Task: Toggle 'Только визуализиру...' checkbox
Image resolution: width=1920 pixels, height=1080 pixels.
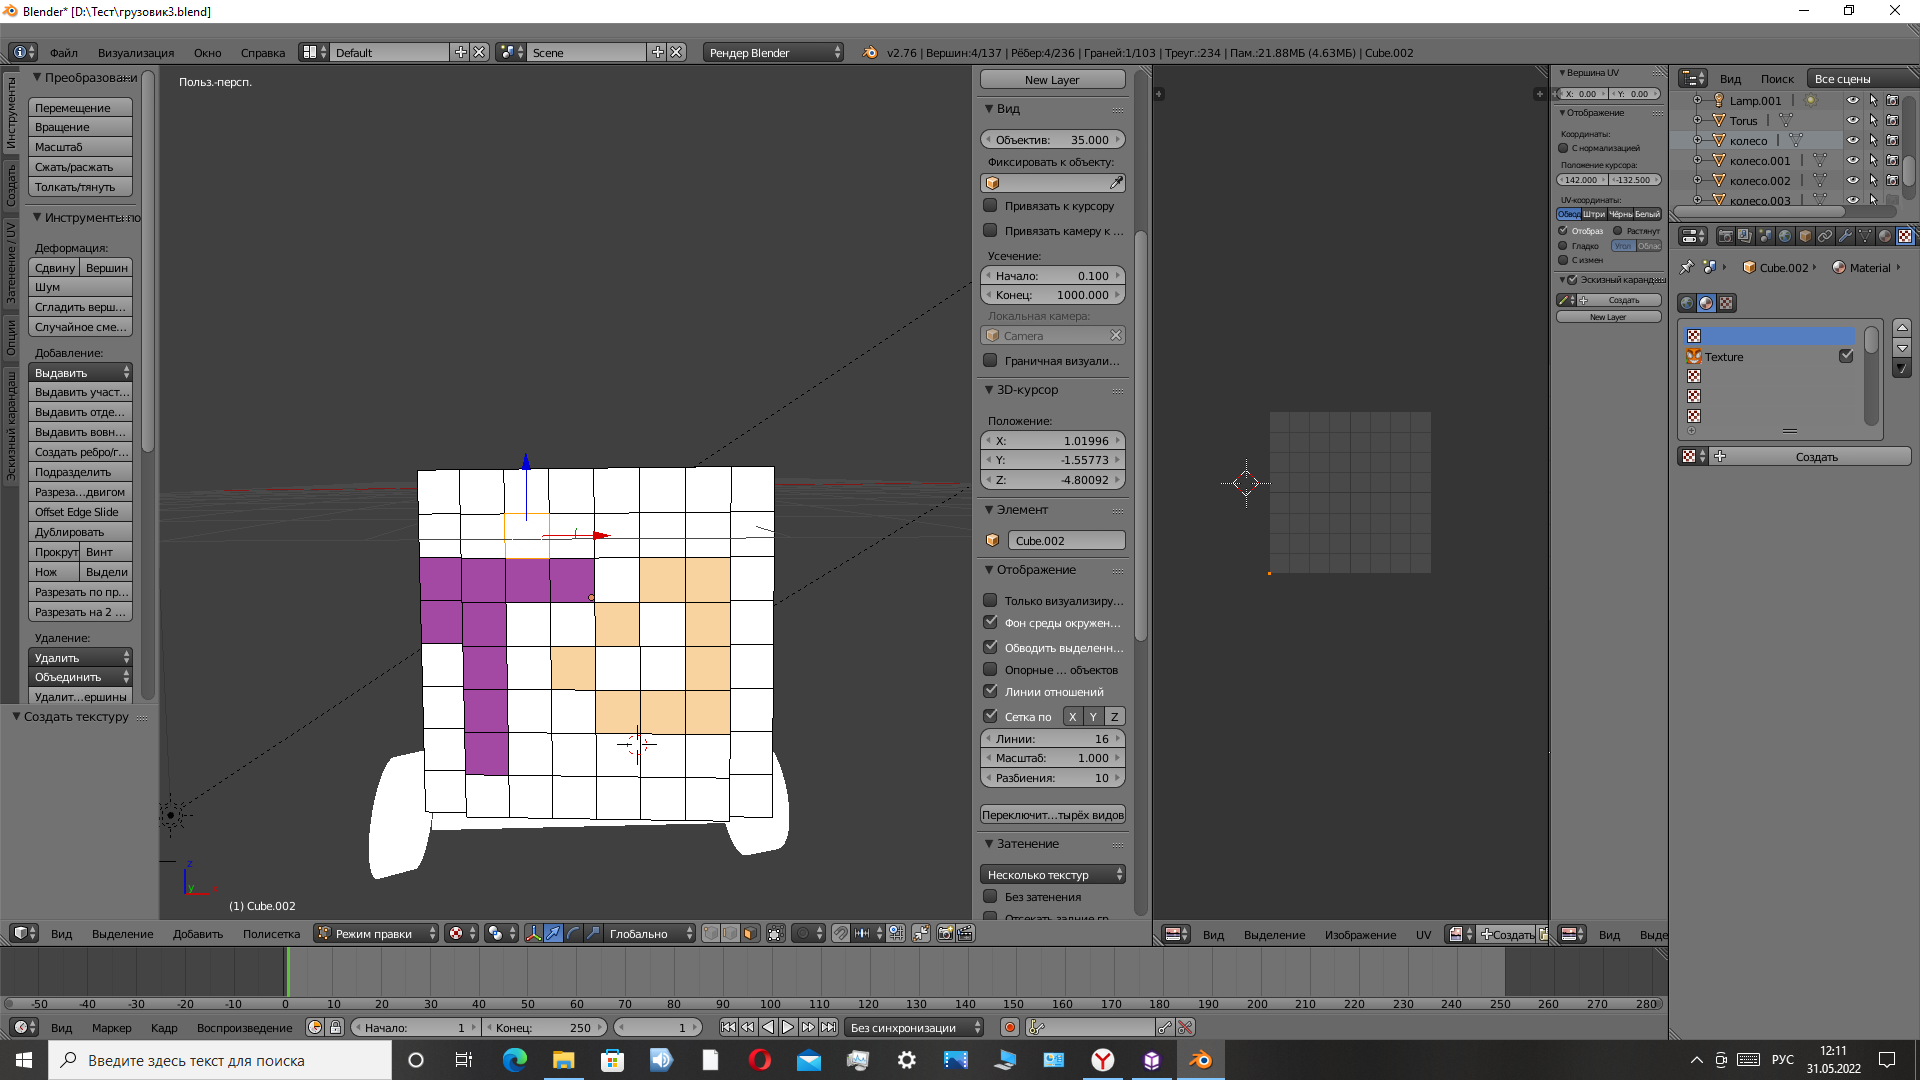Action: click(990, 600)
